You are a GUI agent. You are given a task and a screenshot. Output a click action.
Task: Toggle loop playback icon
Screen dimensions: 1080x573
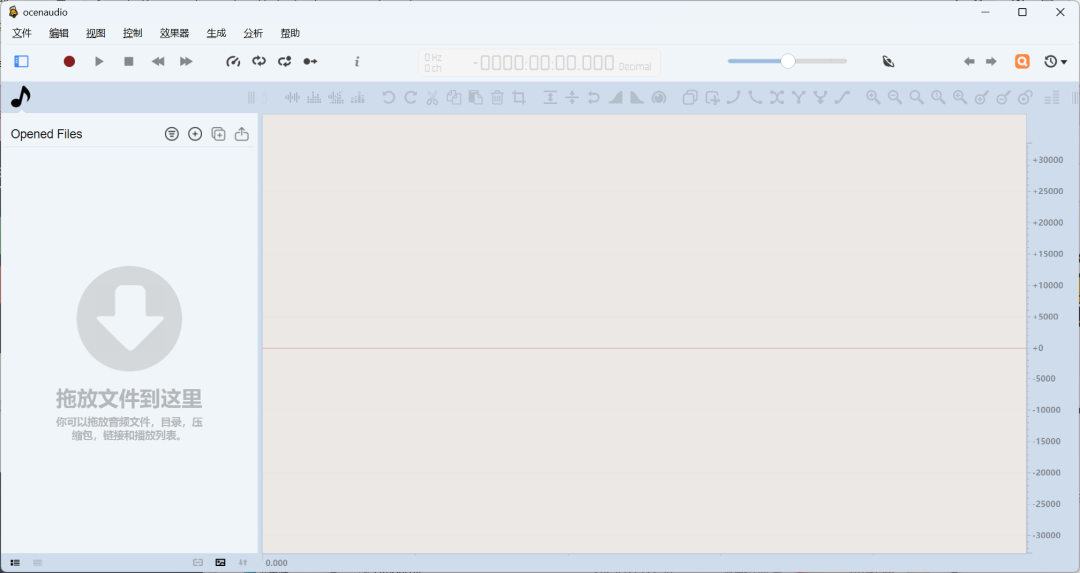[x=259, y=61]
